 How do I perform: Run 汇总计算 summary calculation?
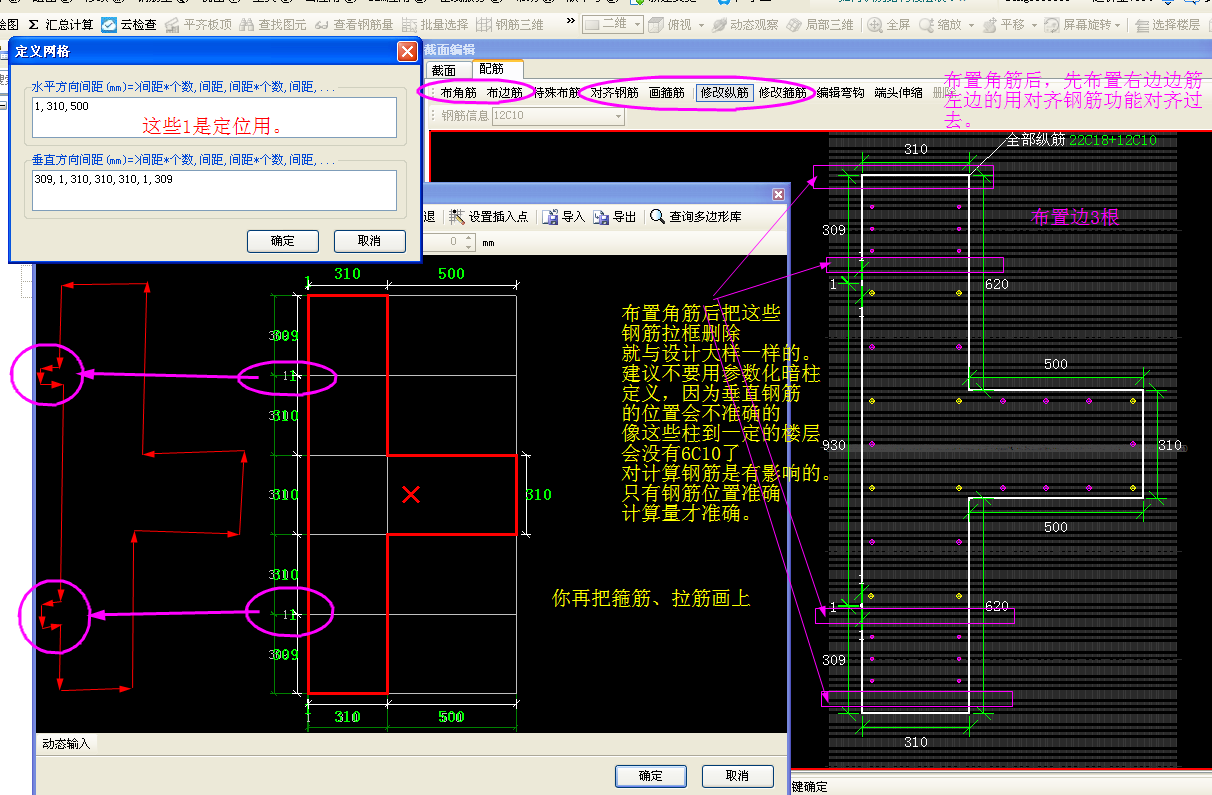pos(60,24)
